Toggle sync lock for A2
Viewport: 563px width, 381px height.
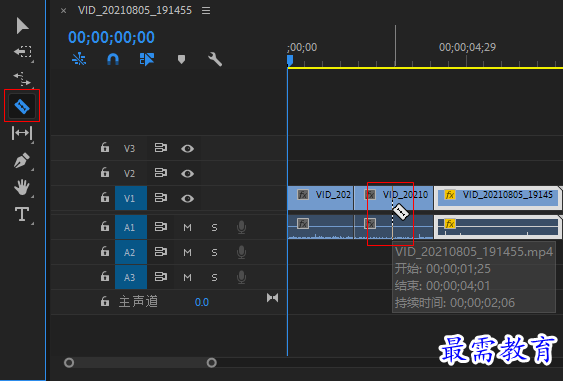(160, 252)
